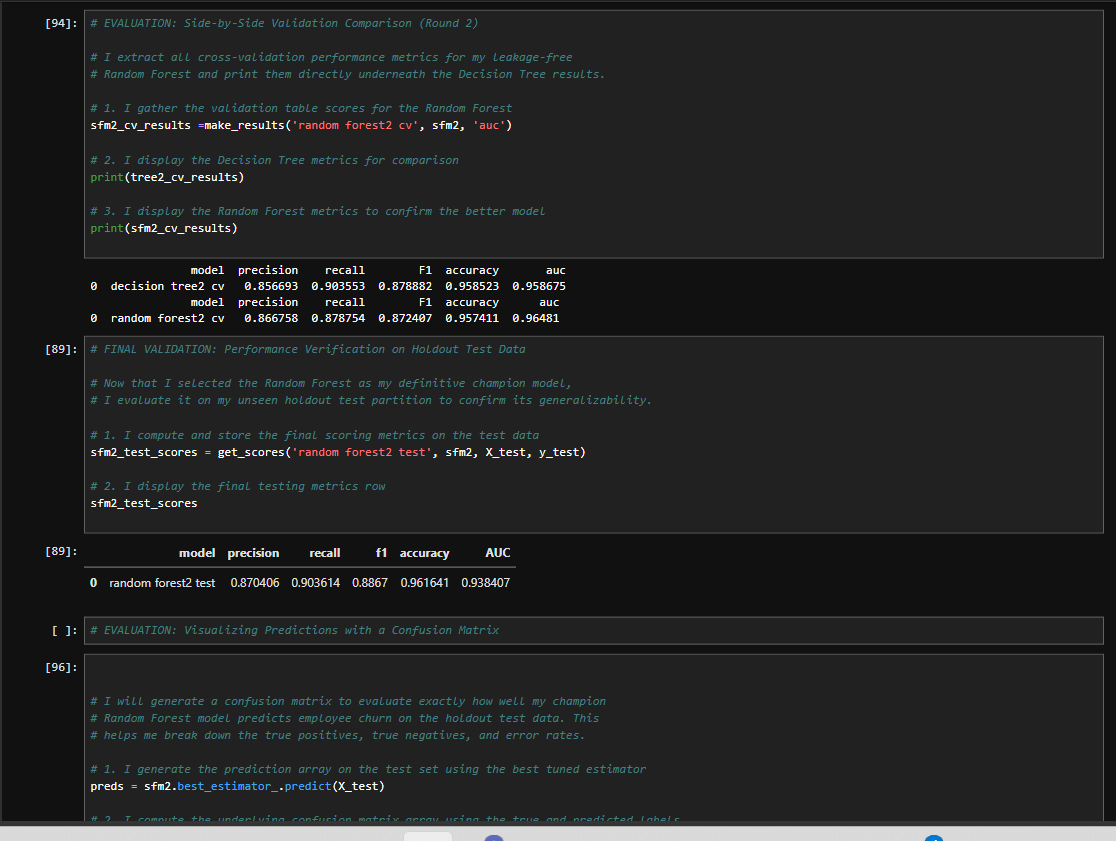Click the preds = sfm2.best_estimator_.predict line
Screen dimensions: 1116x841
point(237,786)
